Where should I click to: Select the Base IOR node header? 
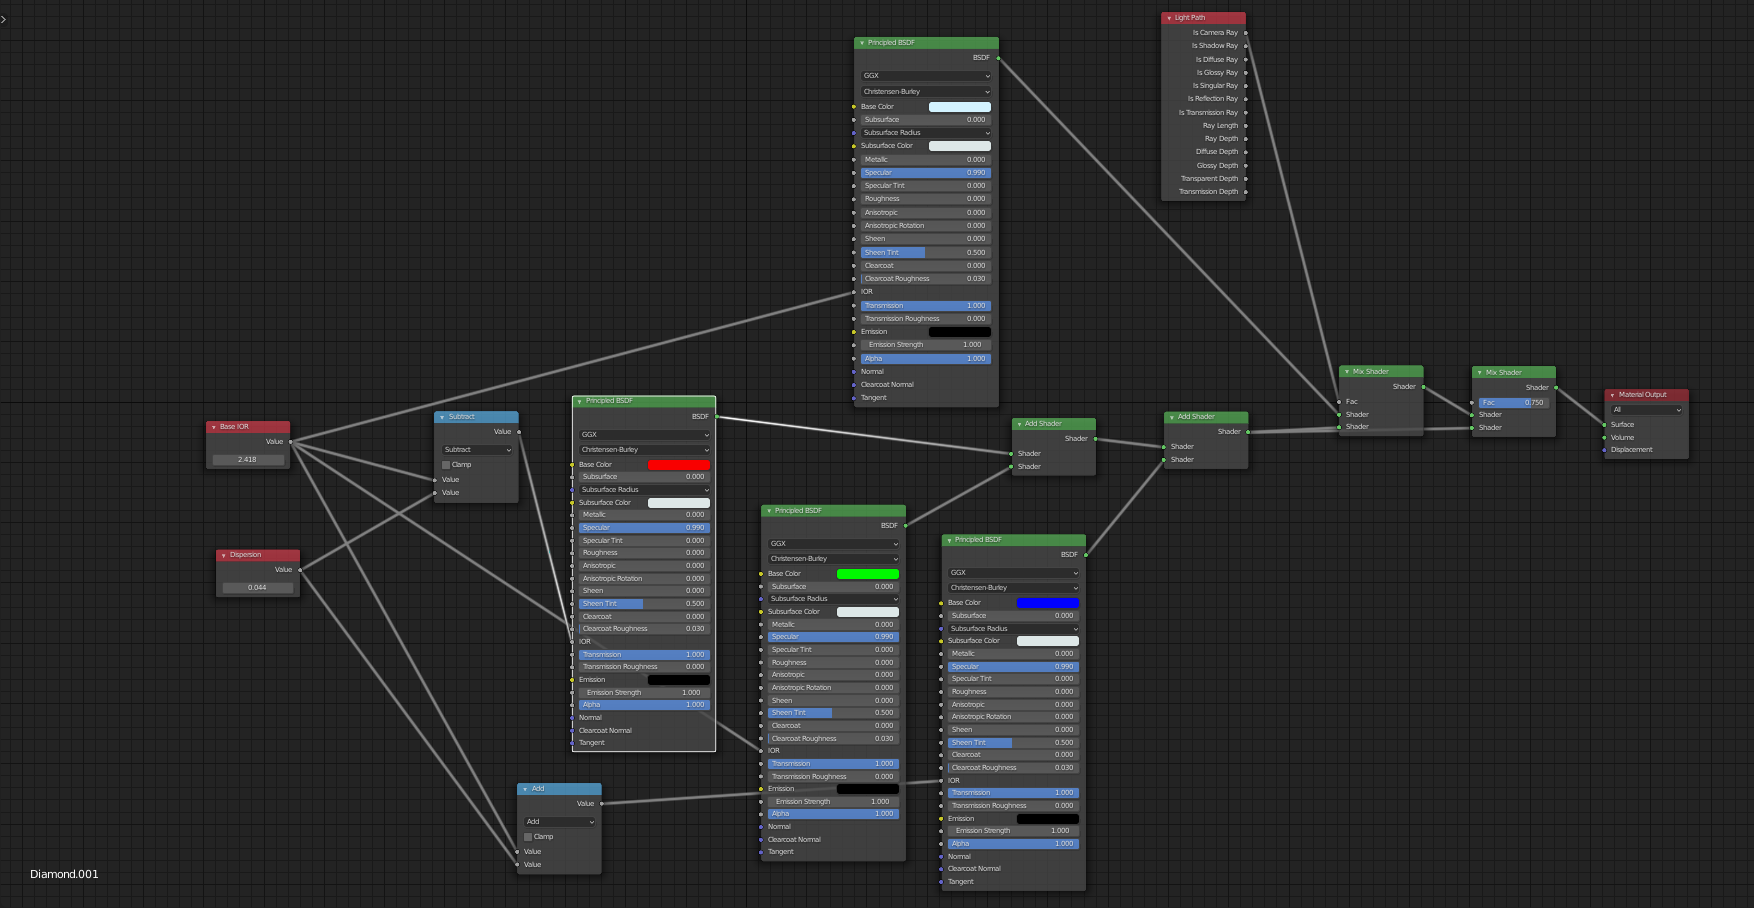click(248, 427)
